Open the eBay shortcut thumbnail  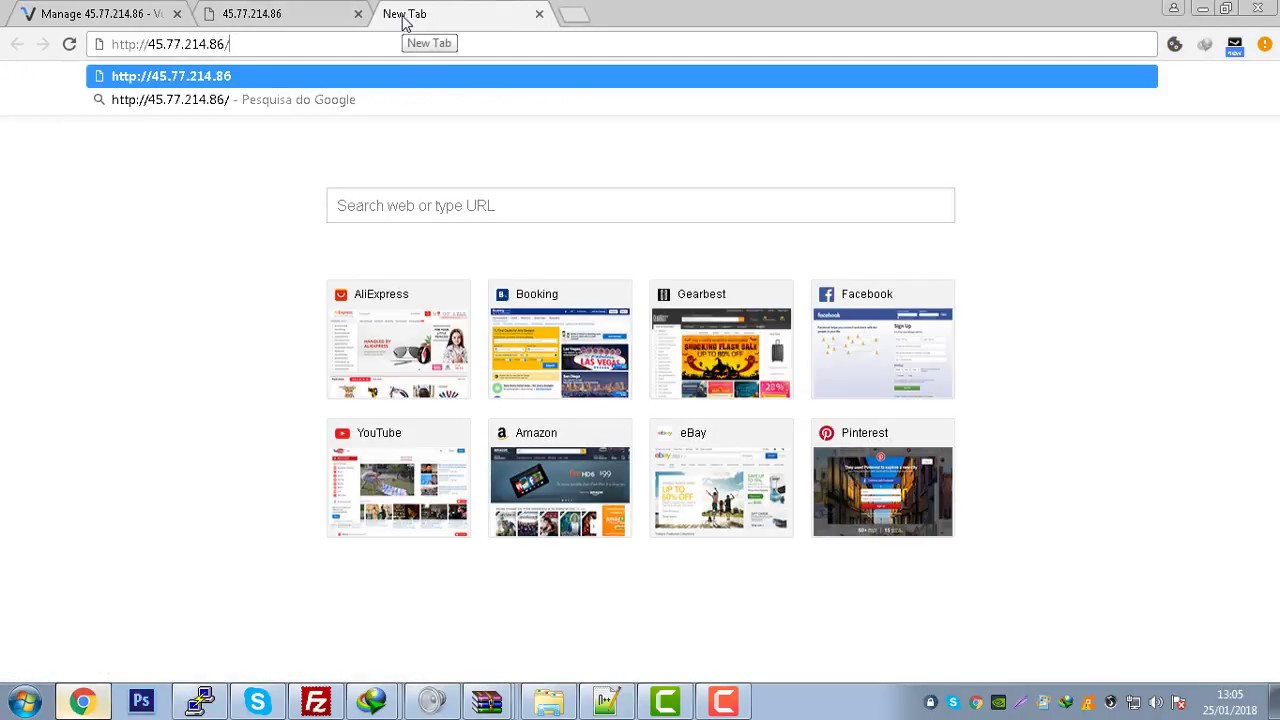(x=721, y=478)
